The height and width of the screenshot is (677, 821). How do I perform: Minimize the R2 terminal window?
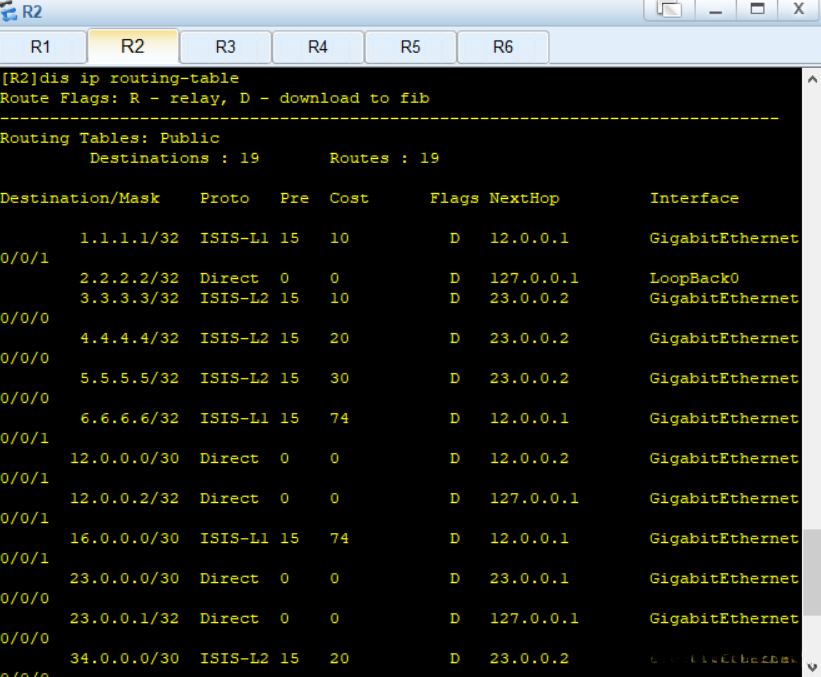coord(716,9)
